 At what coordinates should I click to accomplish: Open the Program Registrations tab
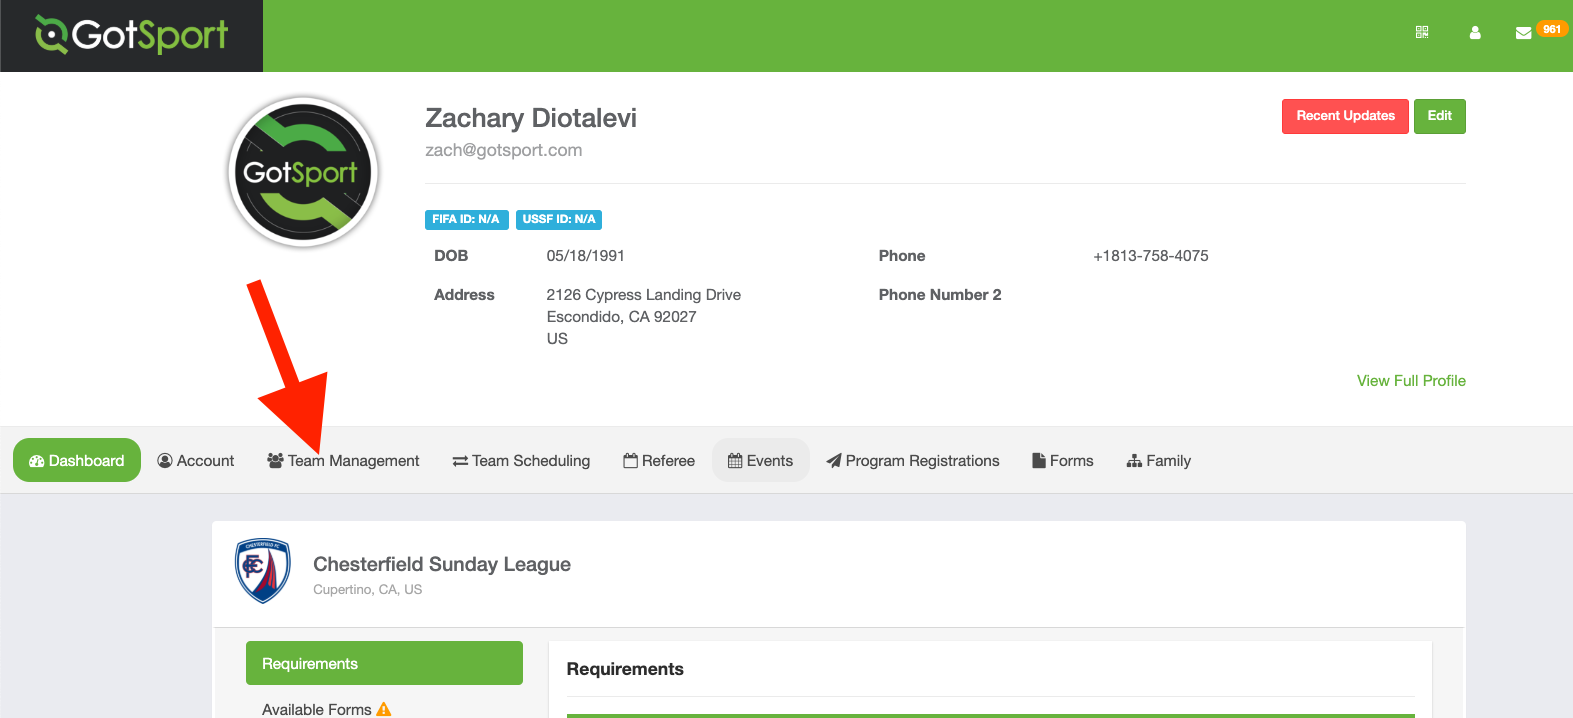coord(913,460)
